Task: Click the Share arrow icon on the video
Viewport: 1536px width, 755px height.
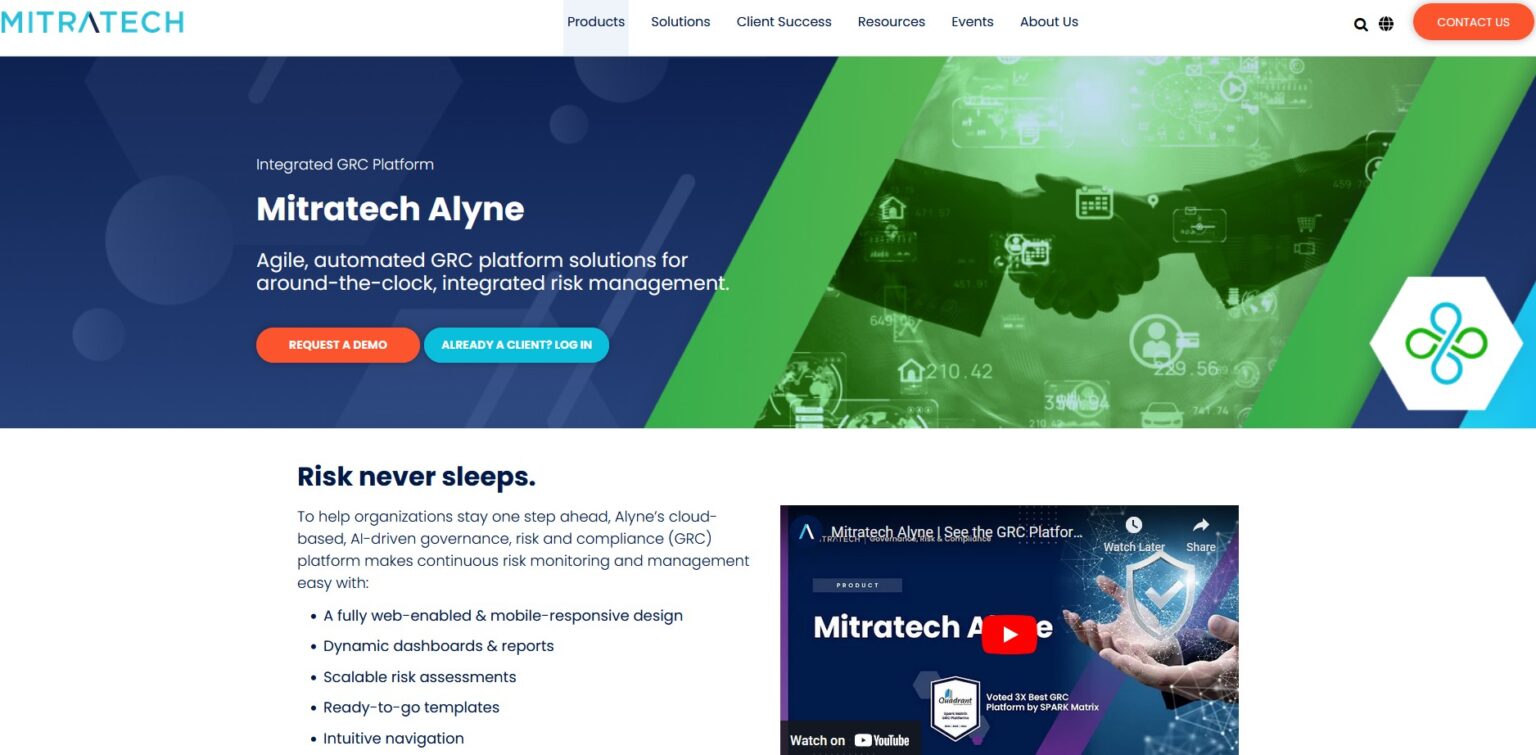Action: pyautogui.click(x=1199, y=524)
